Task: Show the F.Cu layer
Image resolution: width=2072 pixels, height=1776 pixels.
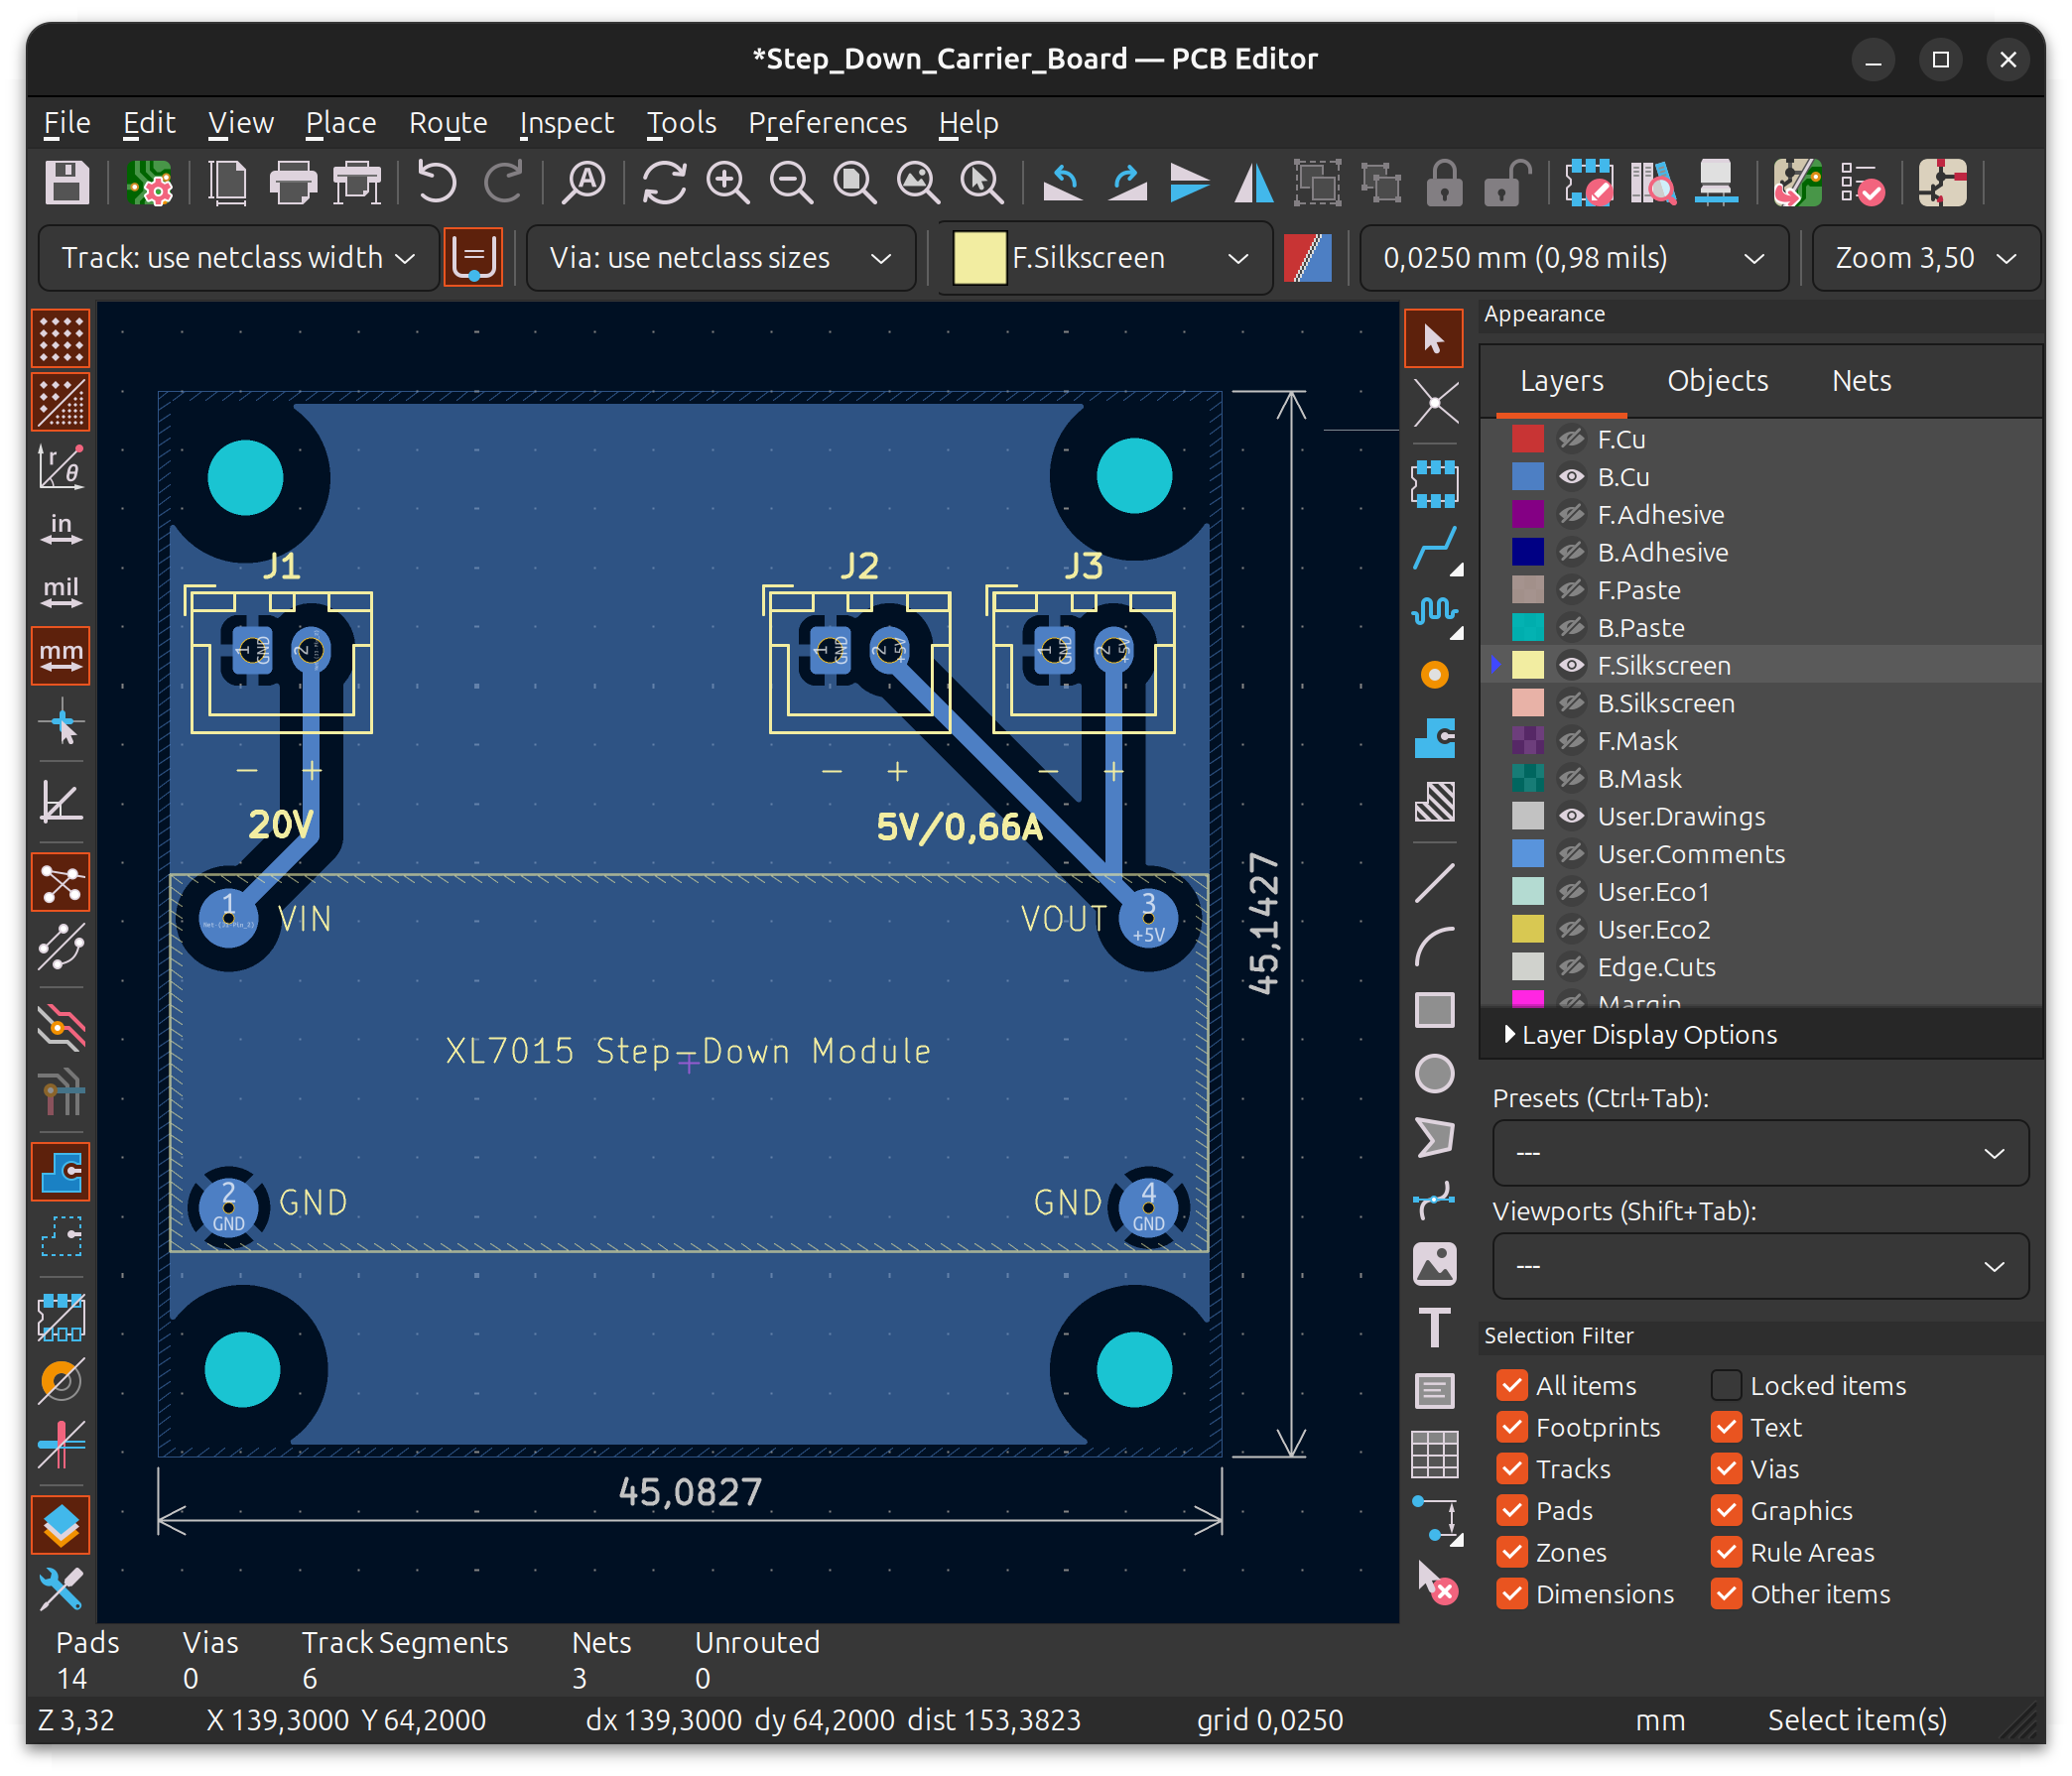Action: pyautogui.click(x=1570, y=438)
